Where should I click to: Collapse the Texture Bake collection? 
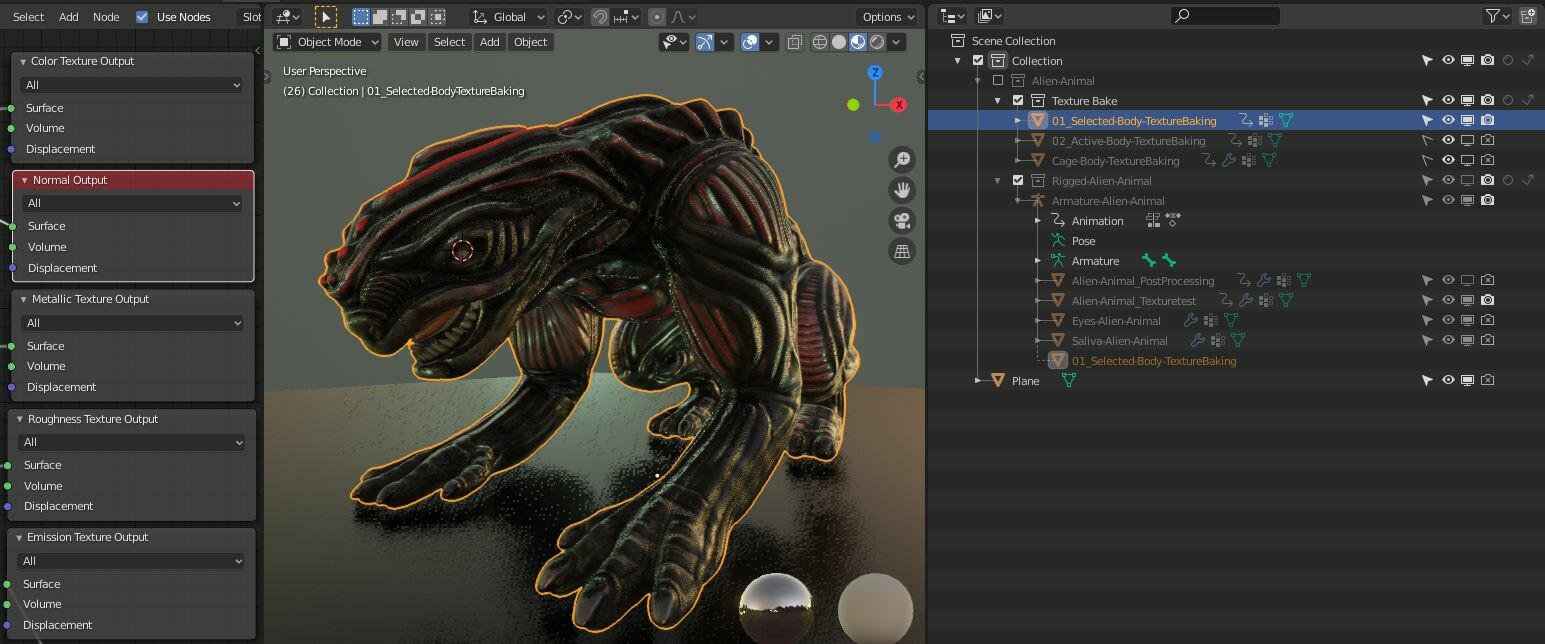tap(997, 101)
